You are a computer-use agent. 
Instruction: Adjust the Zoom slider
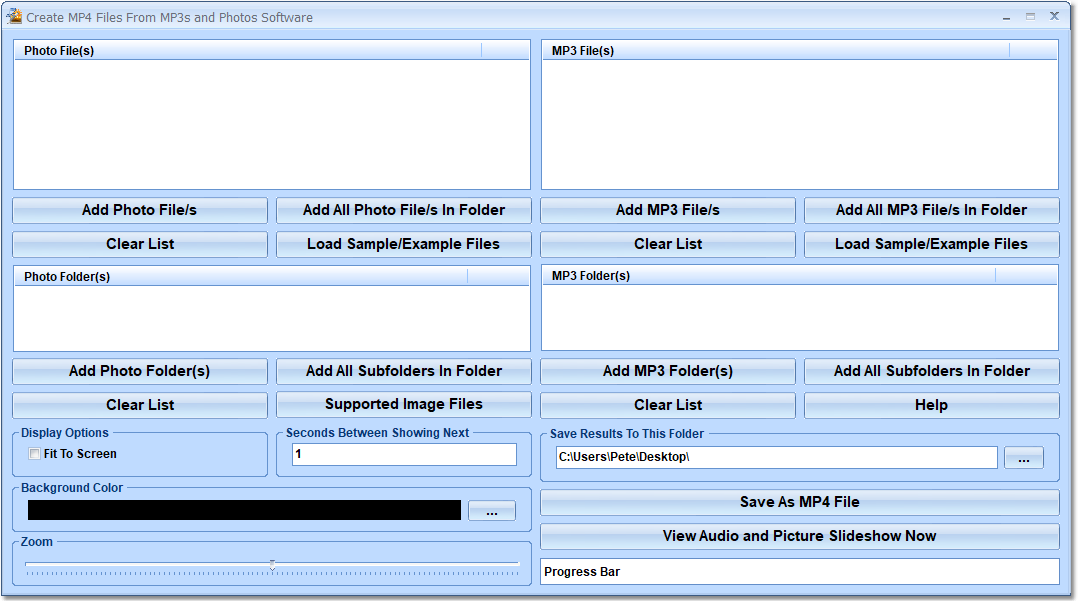pos(271,565)
